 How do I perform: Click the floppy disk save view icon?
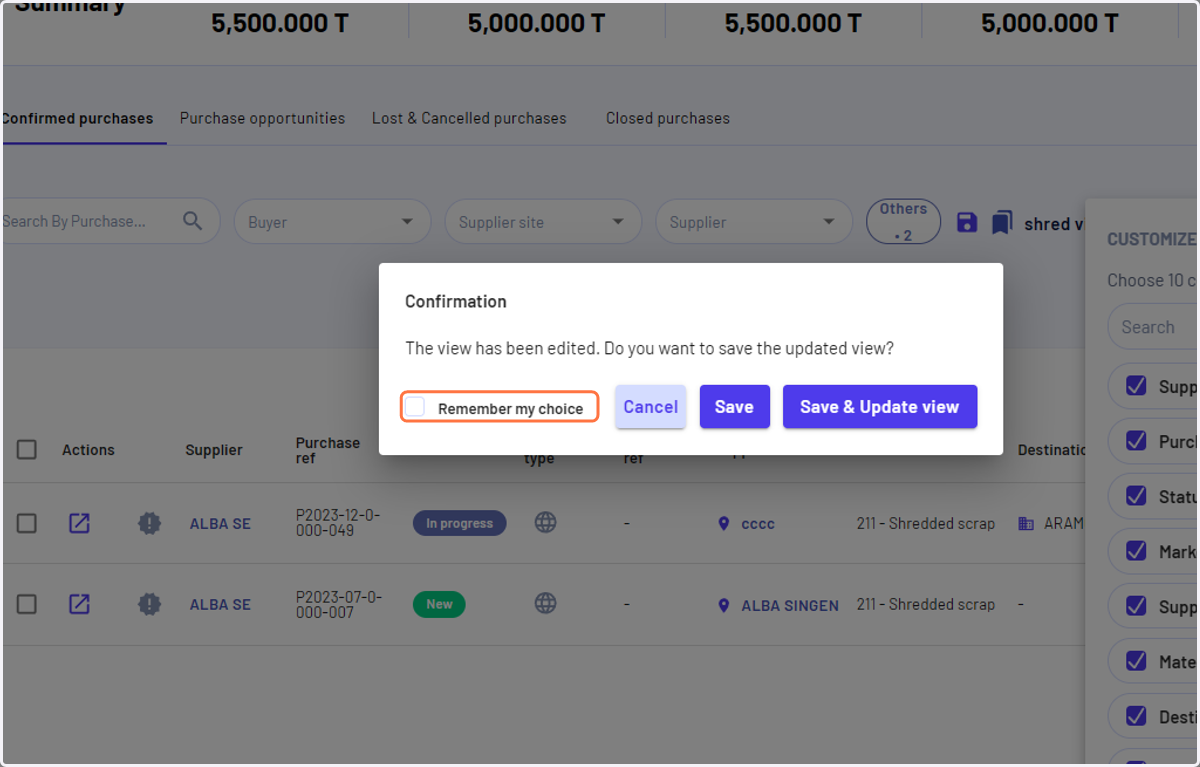[967, 222]
